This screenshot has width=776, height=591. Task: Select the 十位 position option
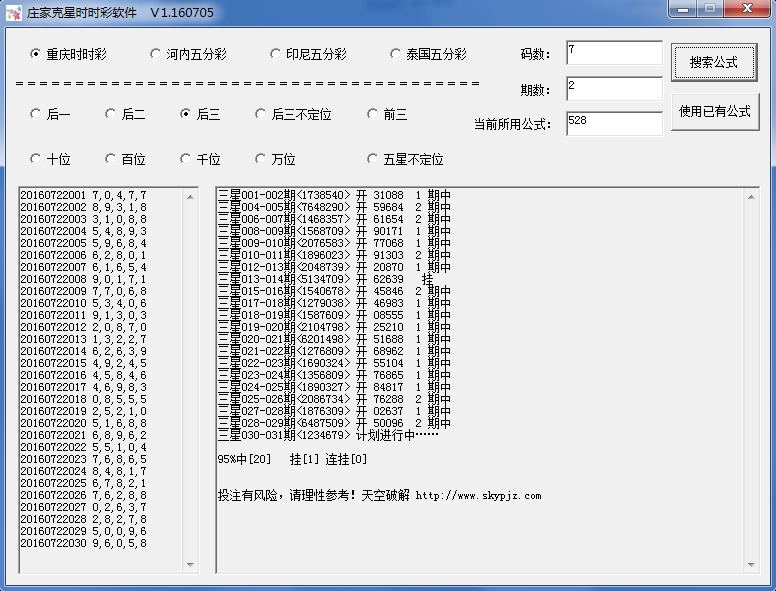pyautogui.click(x=36, y=159)
